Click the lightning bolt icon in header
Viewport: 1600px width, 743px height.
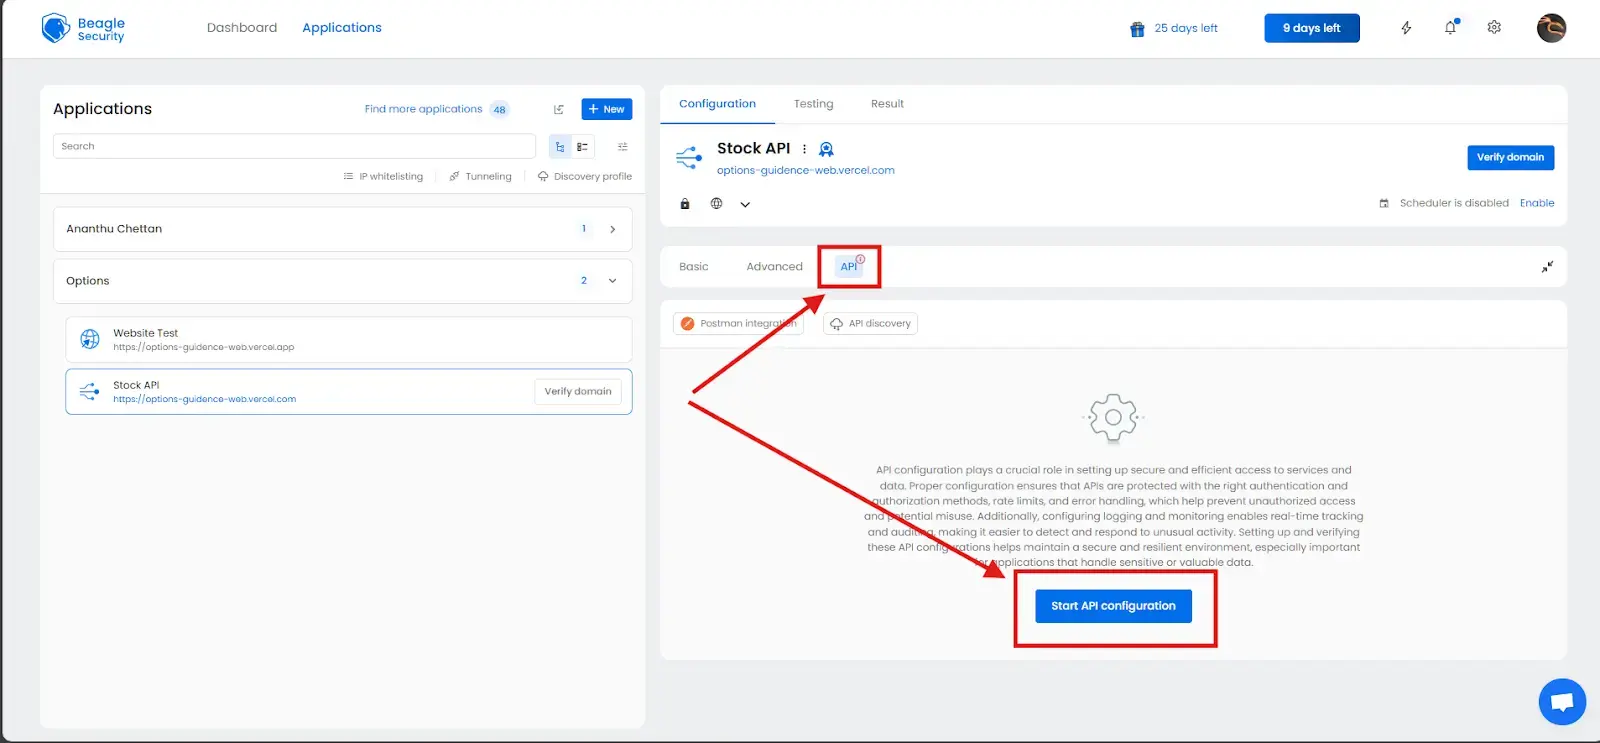click(1406, 28)
